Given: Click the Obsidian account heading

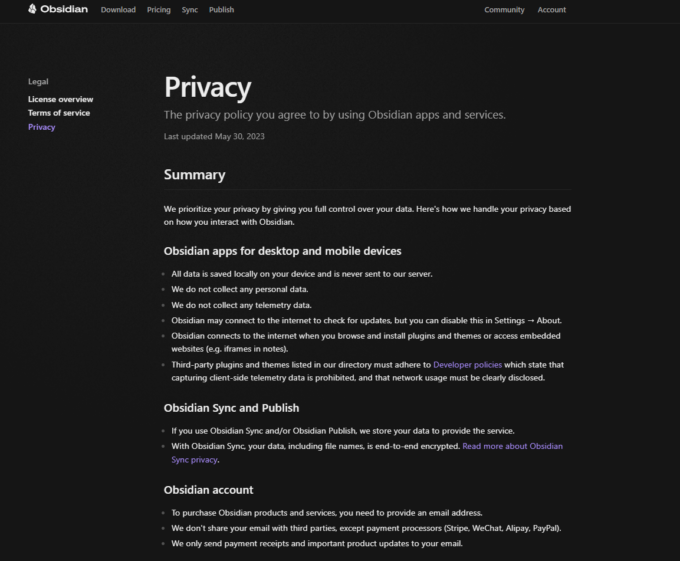Looking at the screenshot, I should 208,490.
